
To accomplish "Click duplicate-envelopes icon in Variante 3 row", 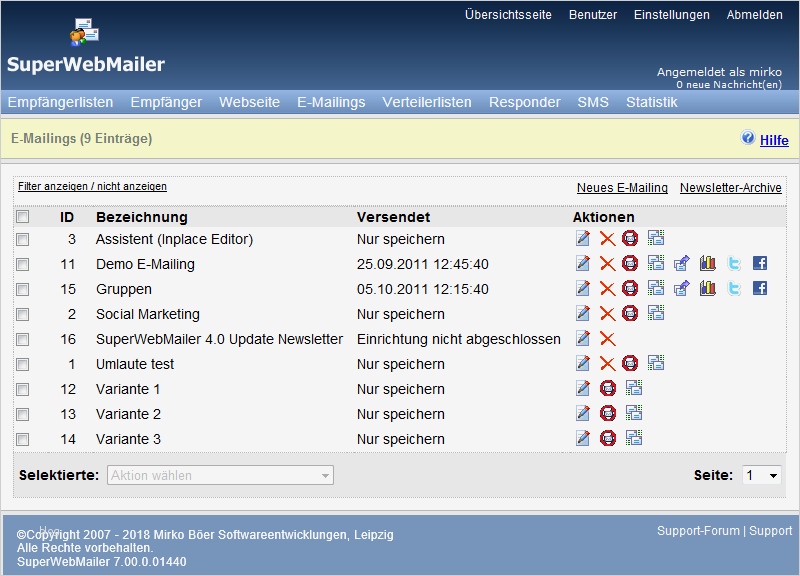I will coord(634,438).
